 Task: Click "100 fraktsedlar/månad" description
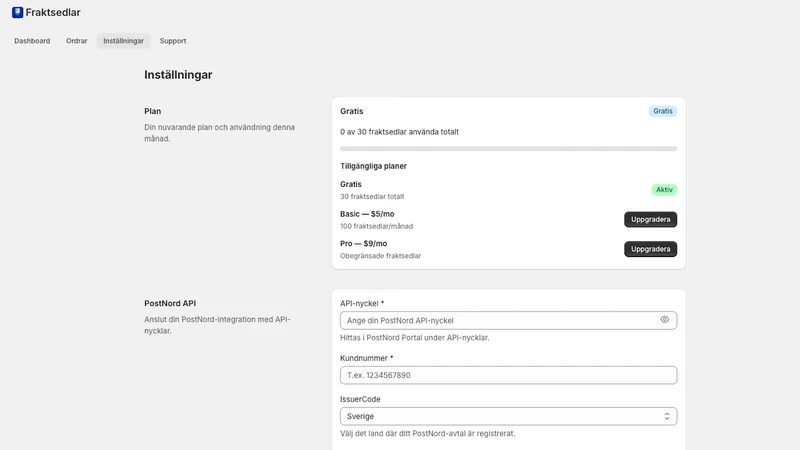(x=377, y=226)
